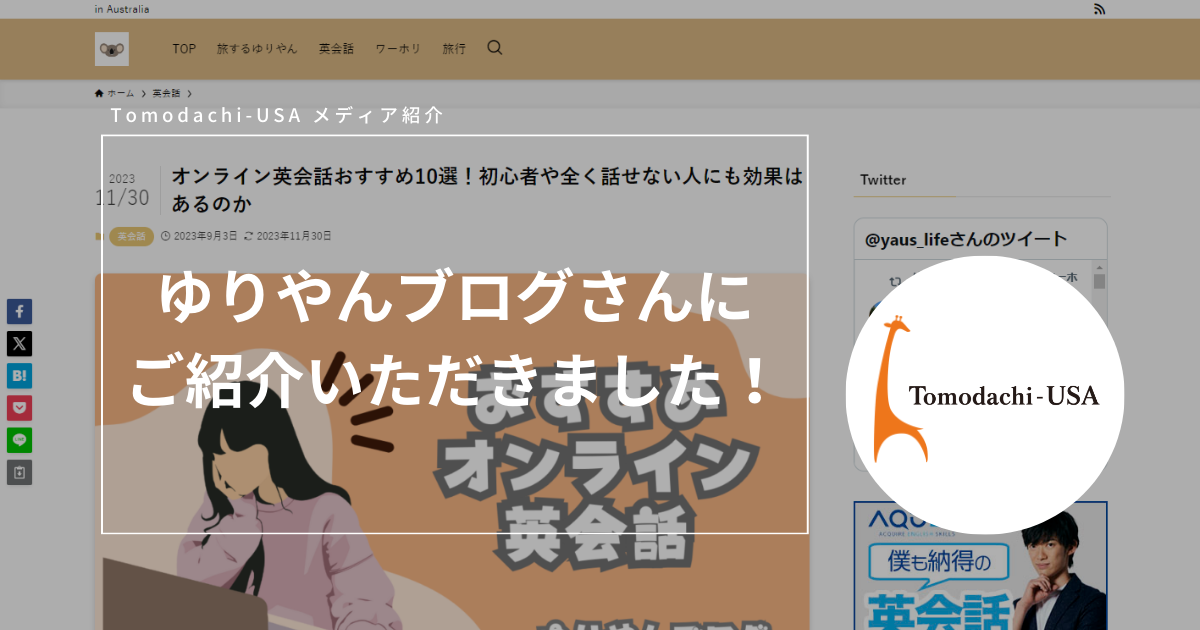Open the RSS feed icon
Screen dimensions: 1200x630
coord(1100,9)
